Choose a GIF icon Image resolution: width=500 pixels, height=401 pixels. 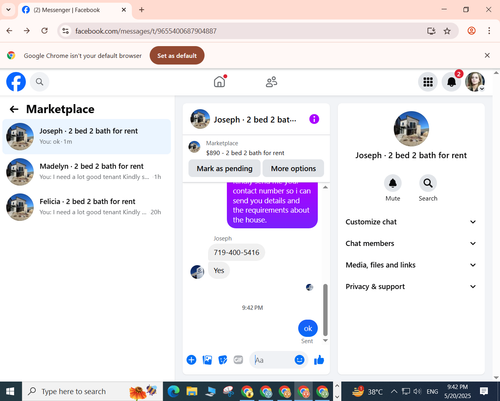238,360
